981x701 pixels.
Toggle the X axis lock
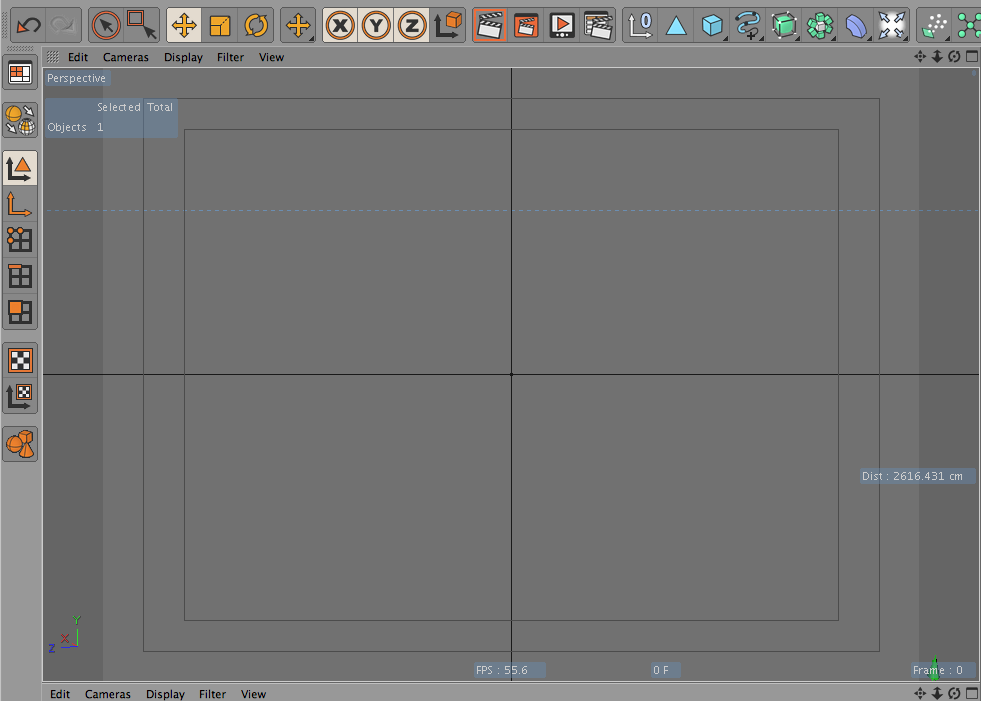[340, 25]
